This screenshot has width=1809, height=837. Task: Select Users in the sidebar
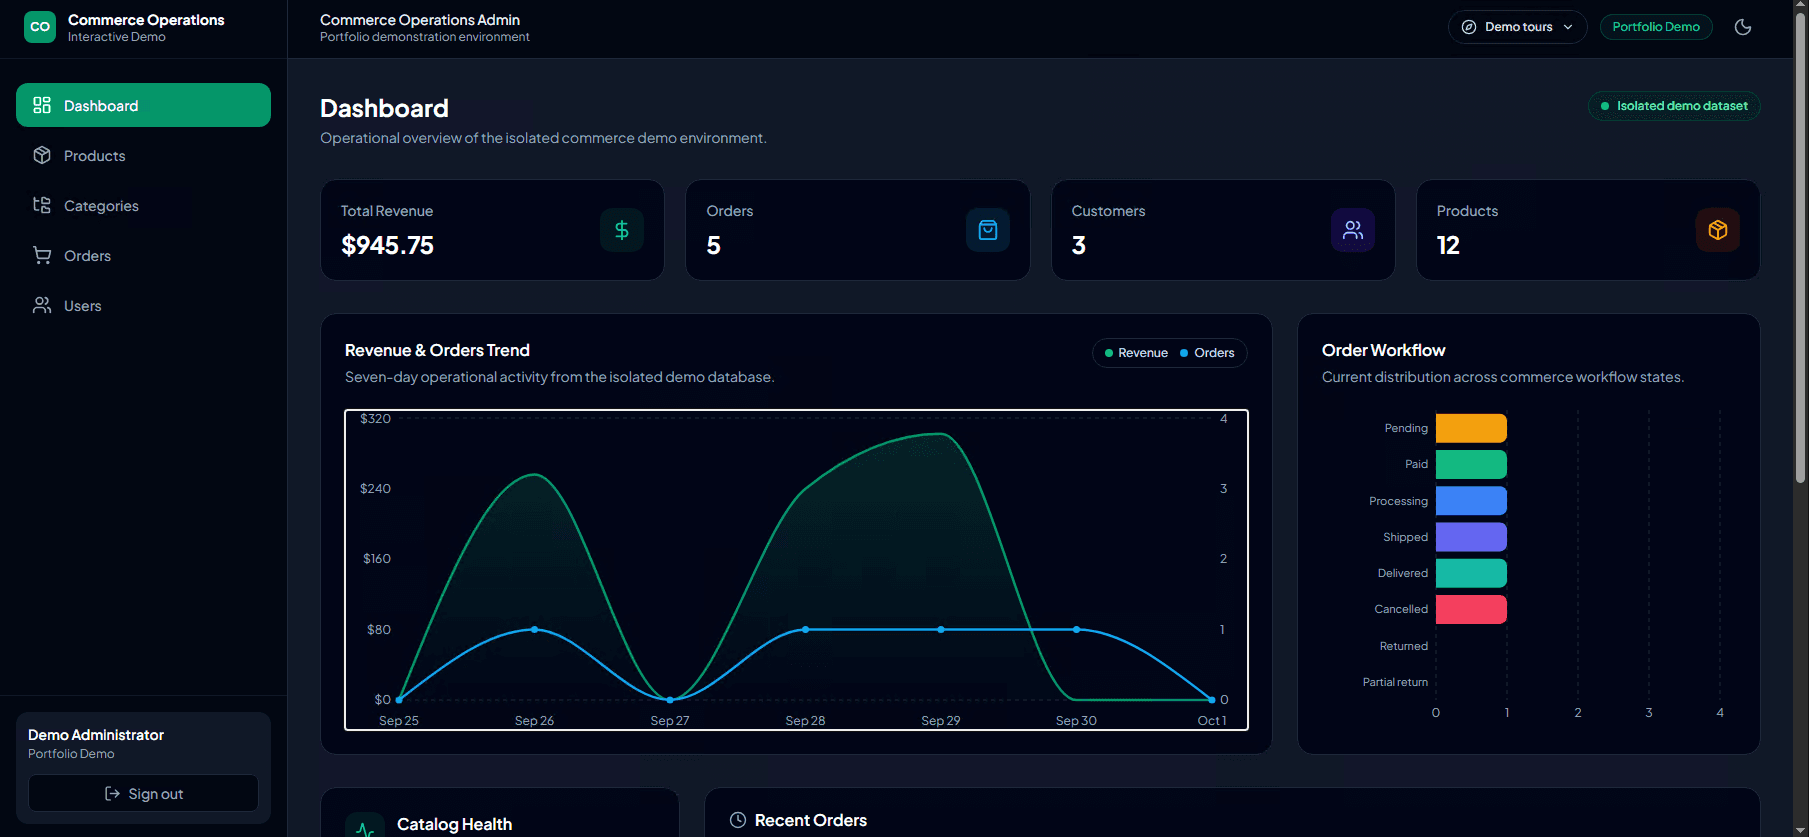143,305
